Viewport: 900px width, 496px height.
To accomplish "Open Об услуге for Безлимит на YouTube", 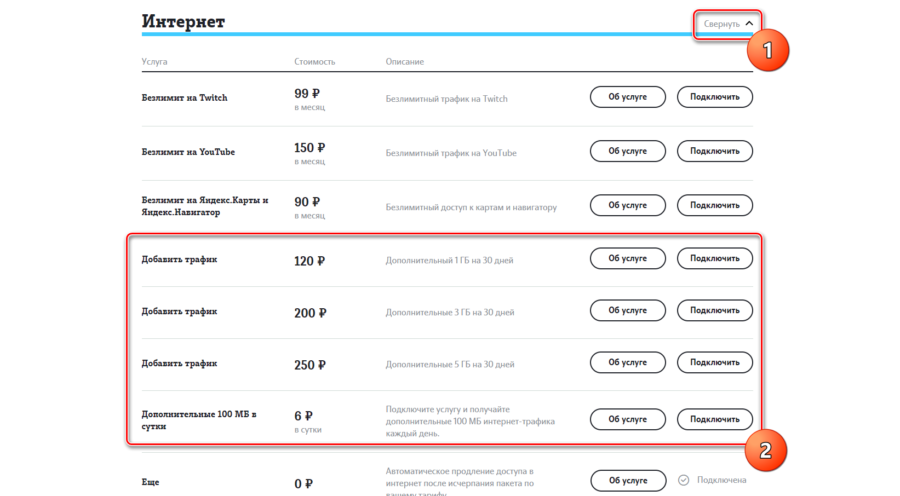I will coord(628,151).
